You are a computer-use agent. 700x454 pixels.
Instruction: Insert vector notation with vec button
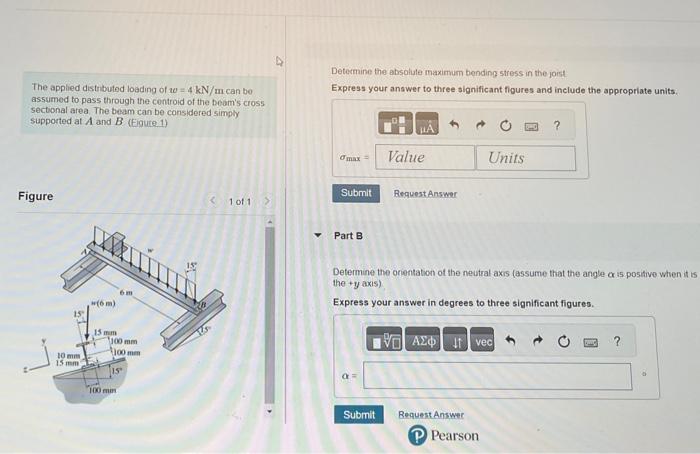483,342
